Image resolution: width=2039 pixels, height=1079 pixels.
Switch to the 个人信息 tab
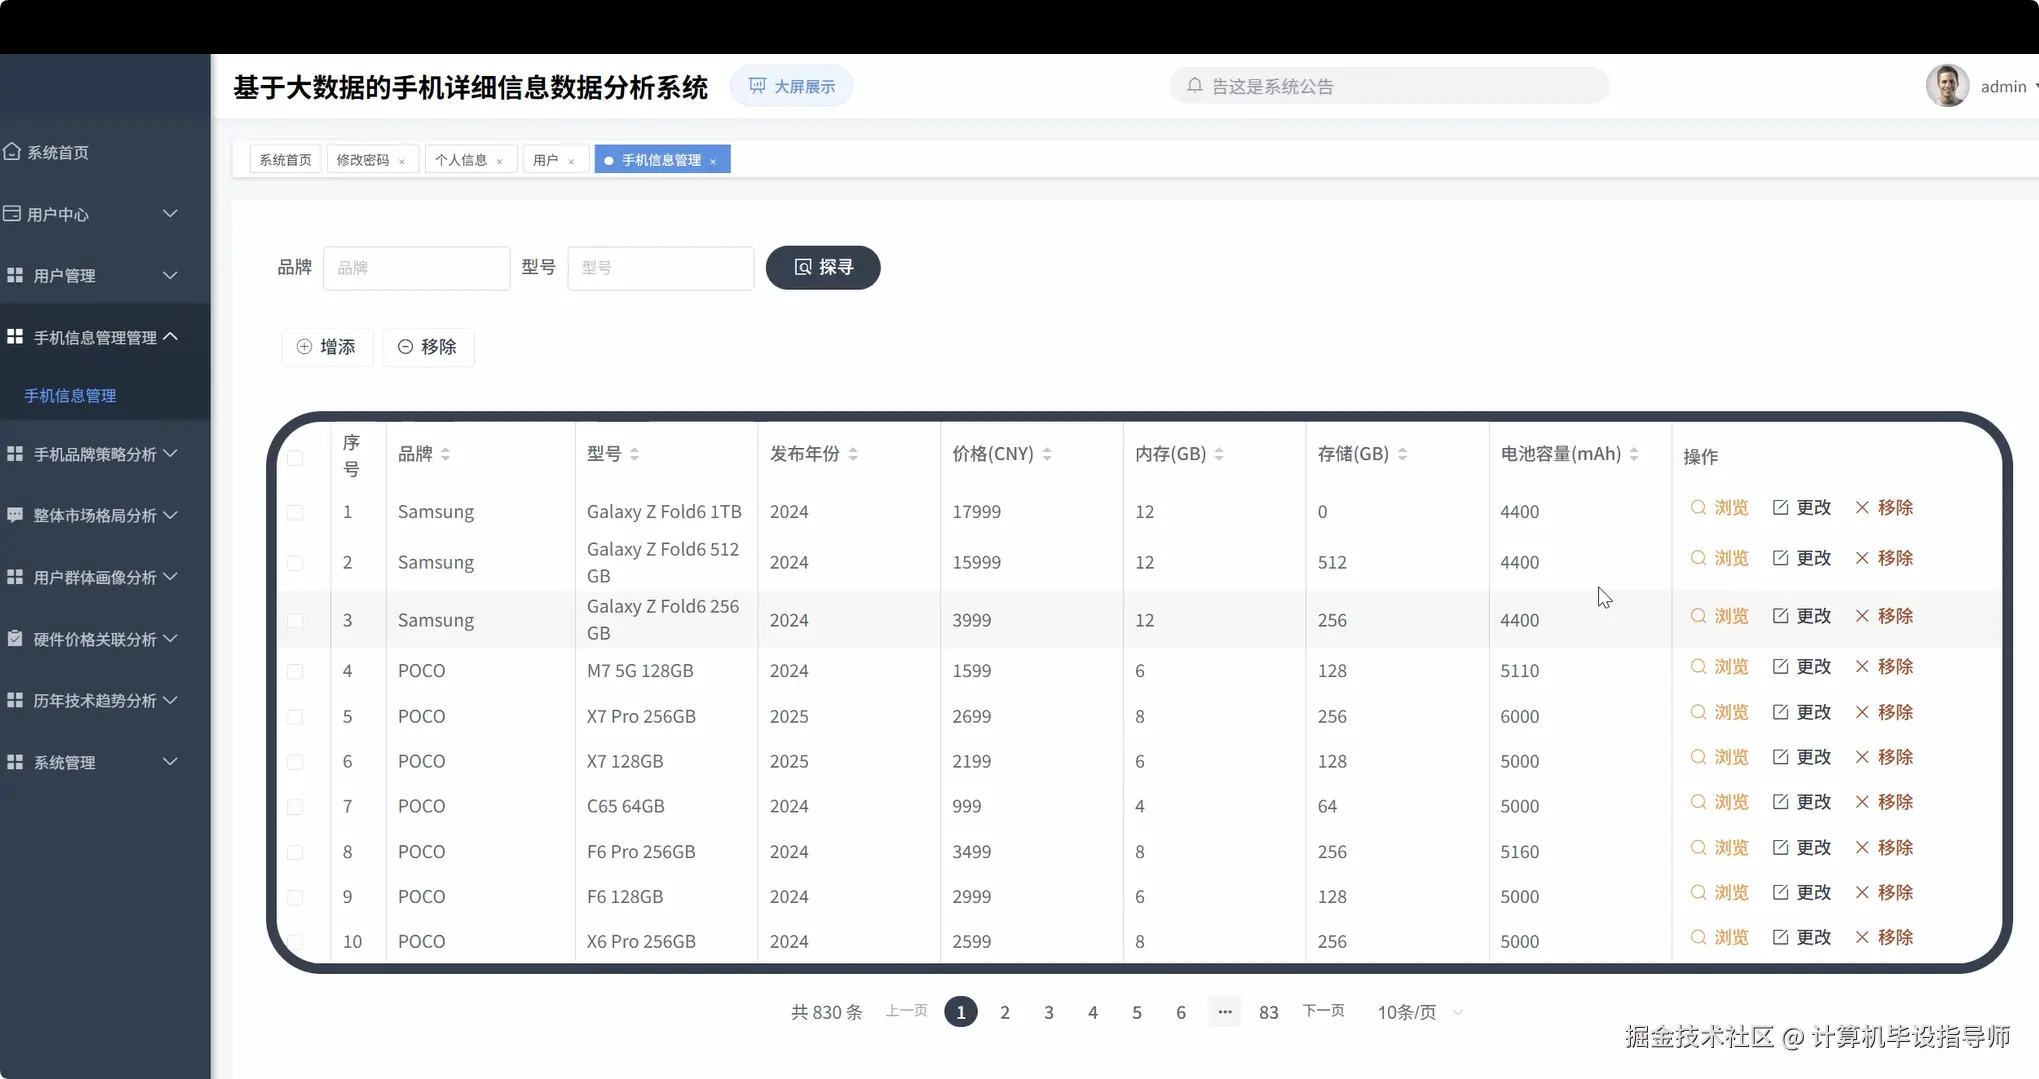click(x=463, y=159)
